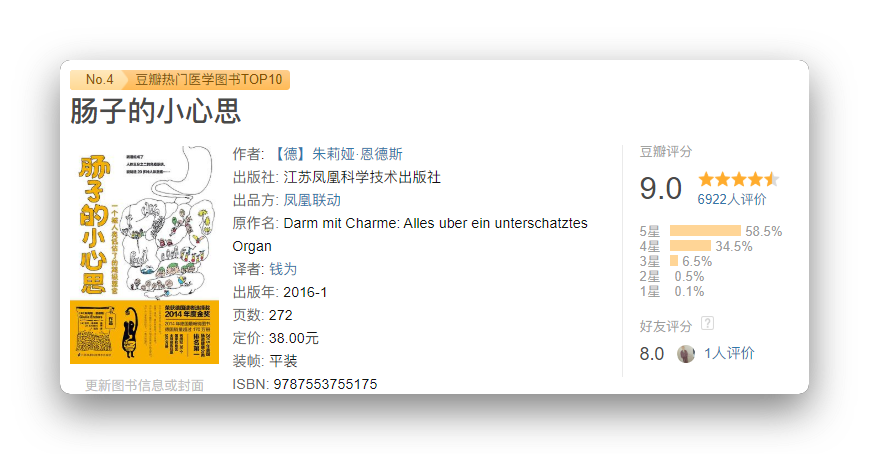Open the book cover thumbnail image
The width and height of the screenshot is (869, 454).
click(x=144, y=254)
